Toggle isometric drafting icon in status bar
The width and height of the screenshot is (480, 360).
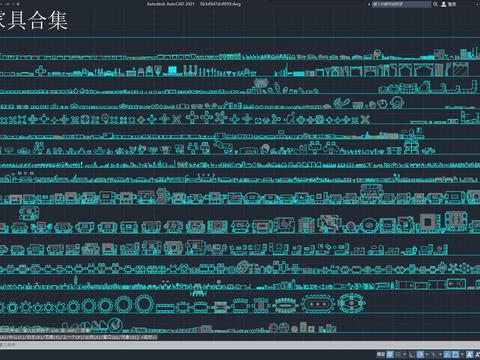(x=434, y=354)
